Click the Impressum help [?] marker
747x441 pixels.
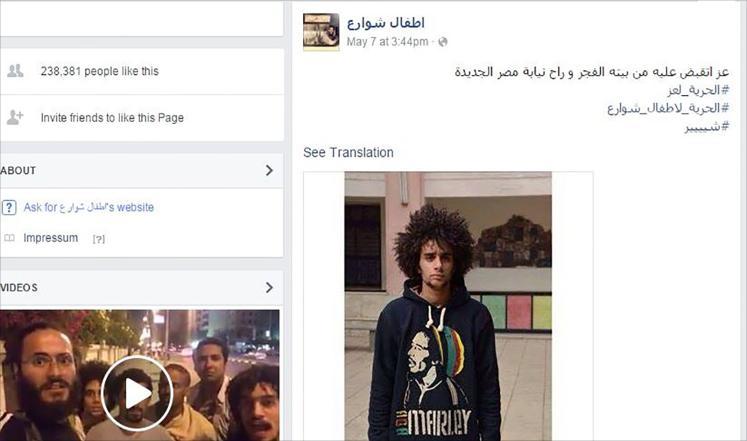click(x=99, y=239)
